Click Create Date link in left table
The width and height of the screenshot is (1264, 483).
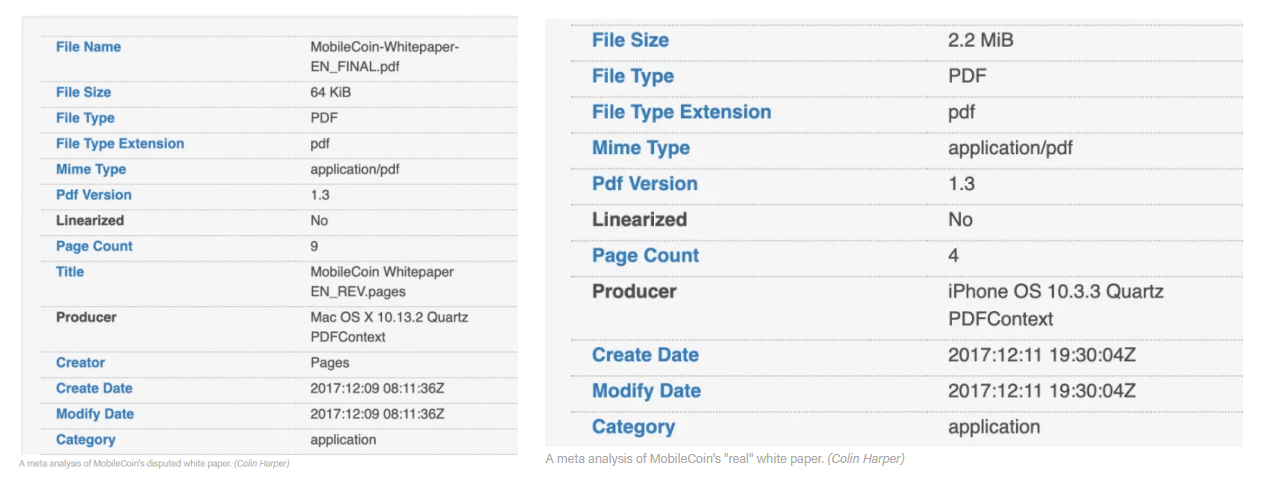point(94,389)
